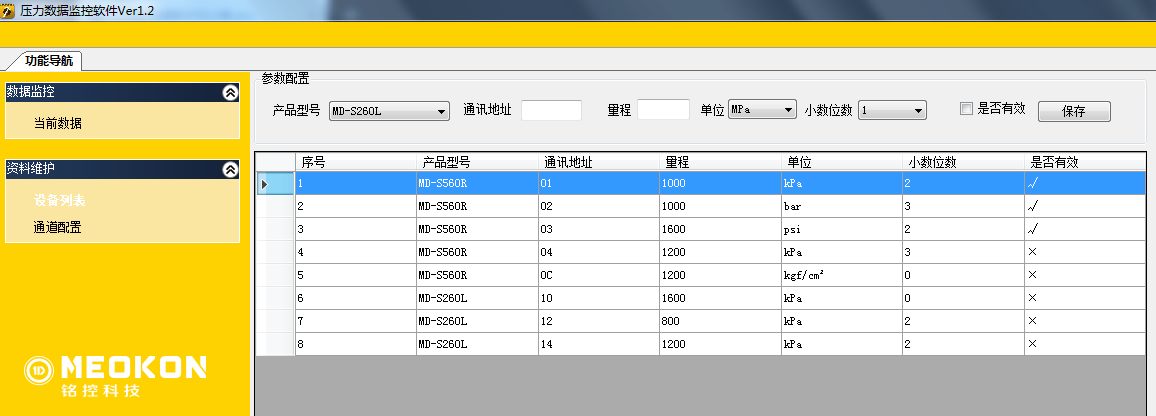
Task: Collapse the 资料维护 panel chevron
Action: coord(230,170)
